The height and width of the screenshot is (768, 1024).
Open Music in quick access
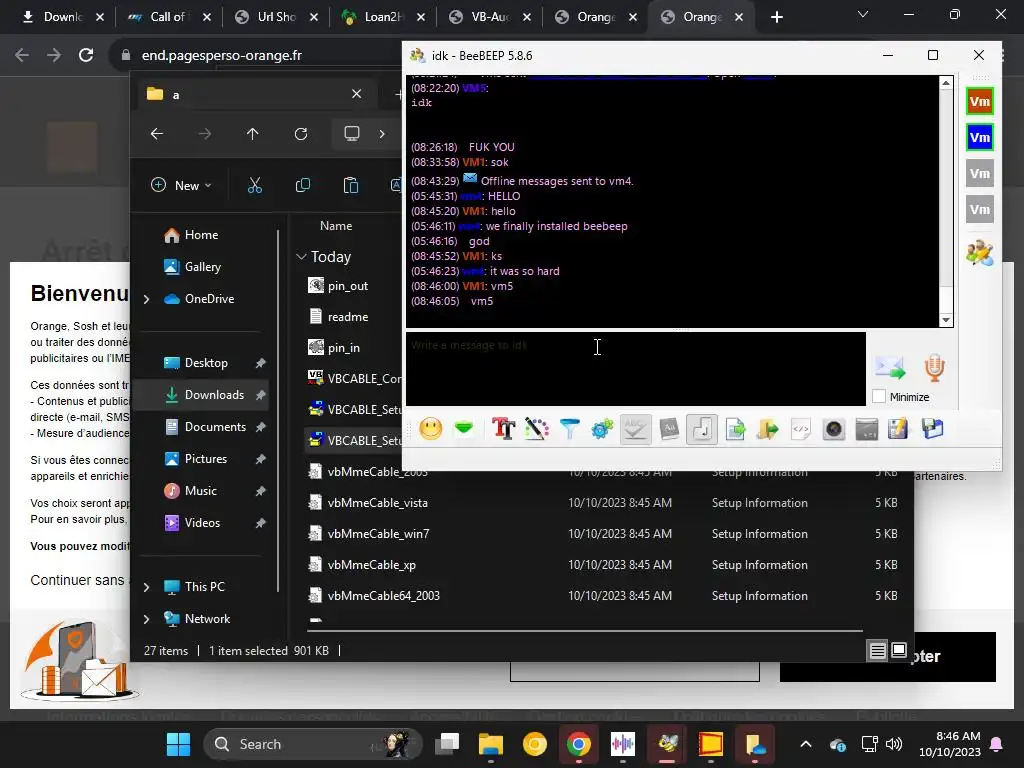(200, 490)
